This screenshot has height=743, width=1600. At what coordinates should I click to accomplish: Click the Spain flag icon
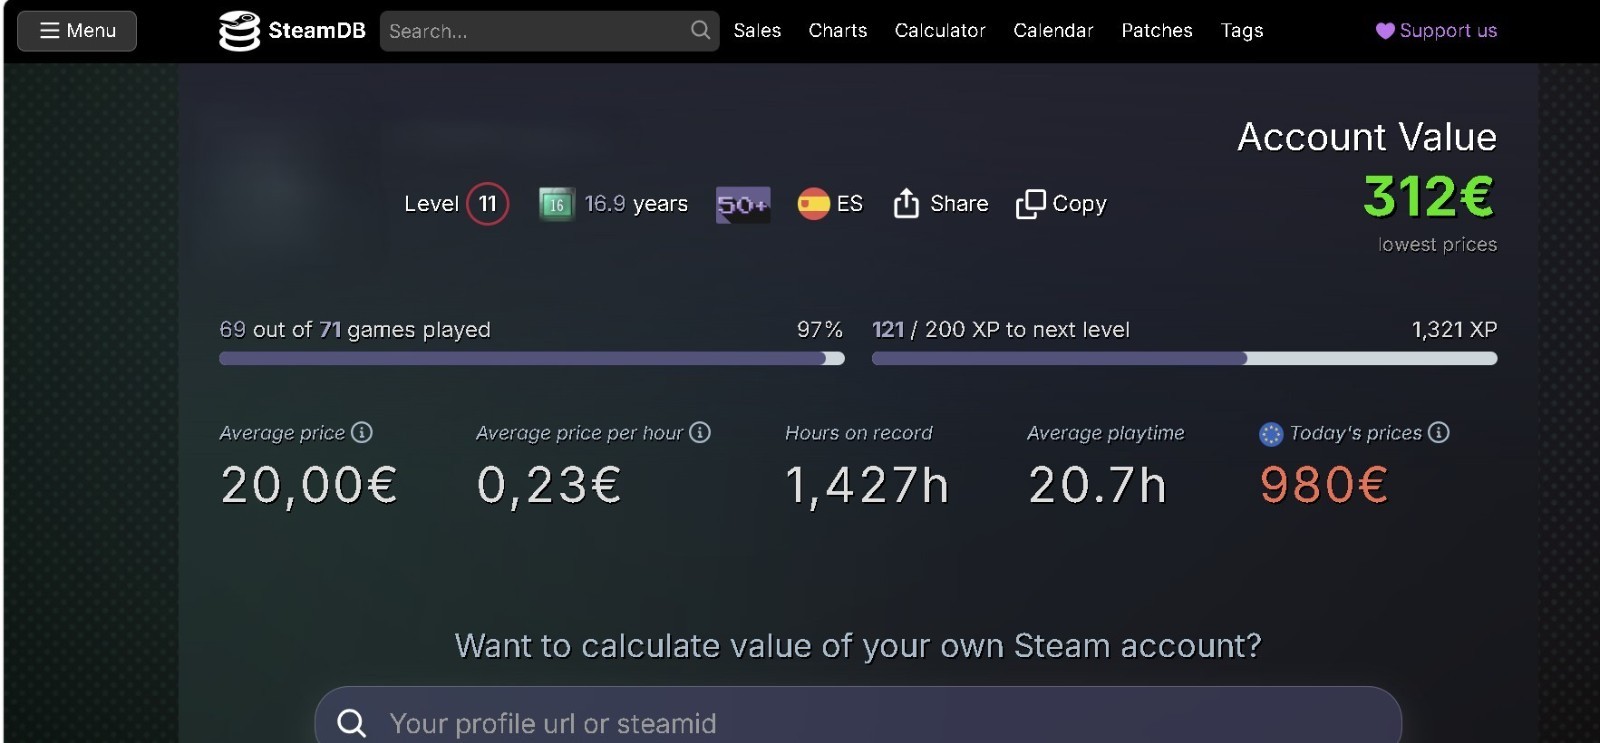pos(813,204)
